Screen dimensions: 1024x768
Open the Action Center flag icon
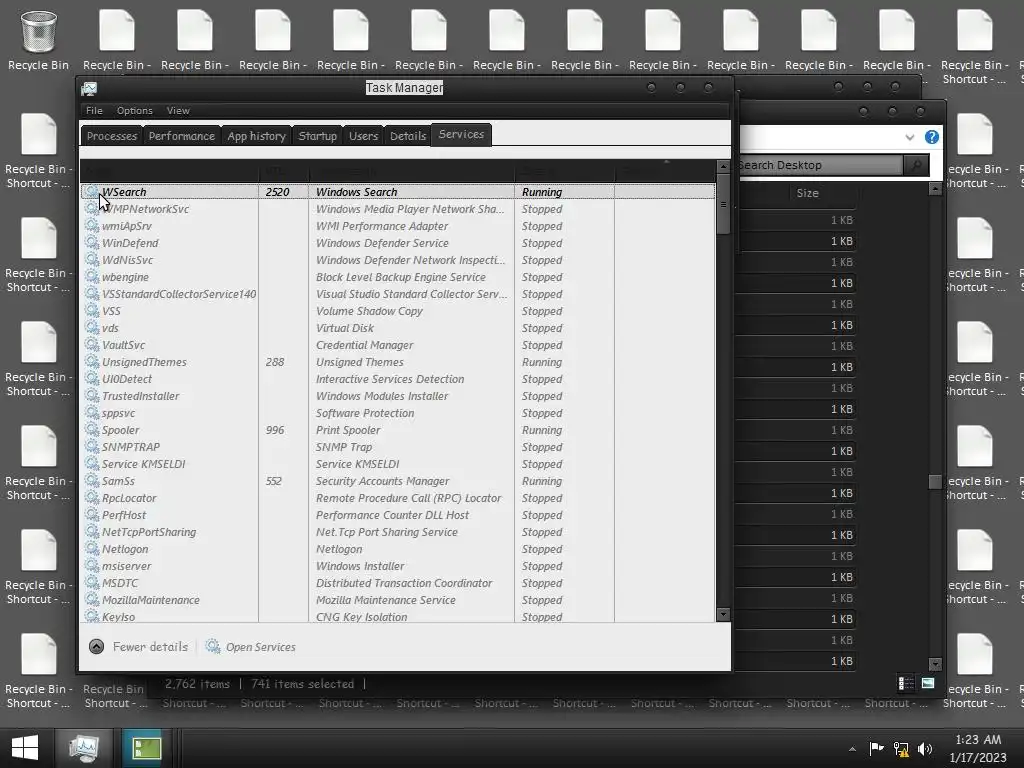(876, 748)
